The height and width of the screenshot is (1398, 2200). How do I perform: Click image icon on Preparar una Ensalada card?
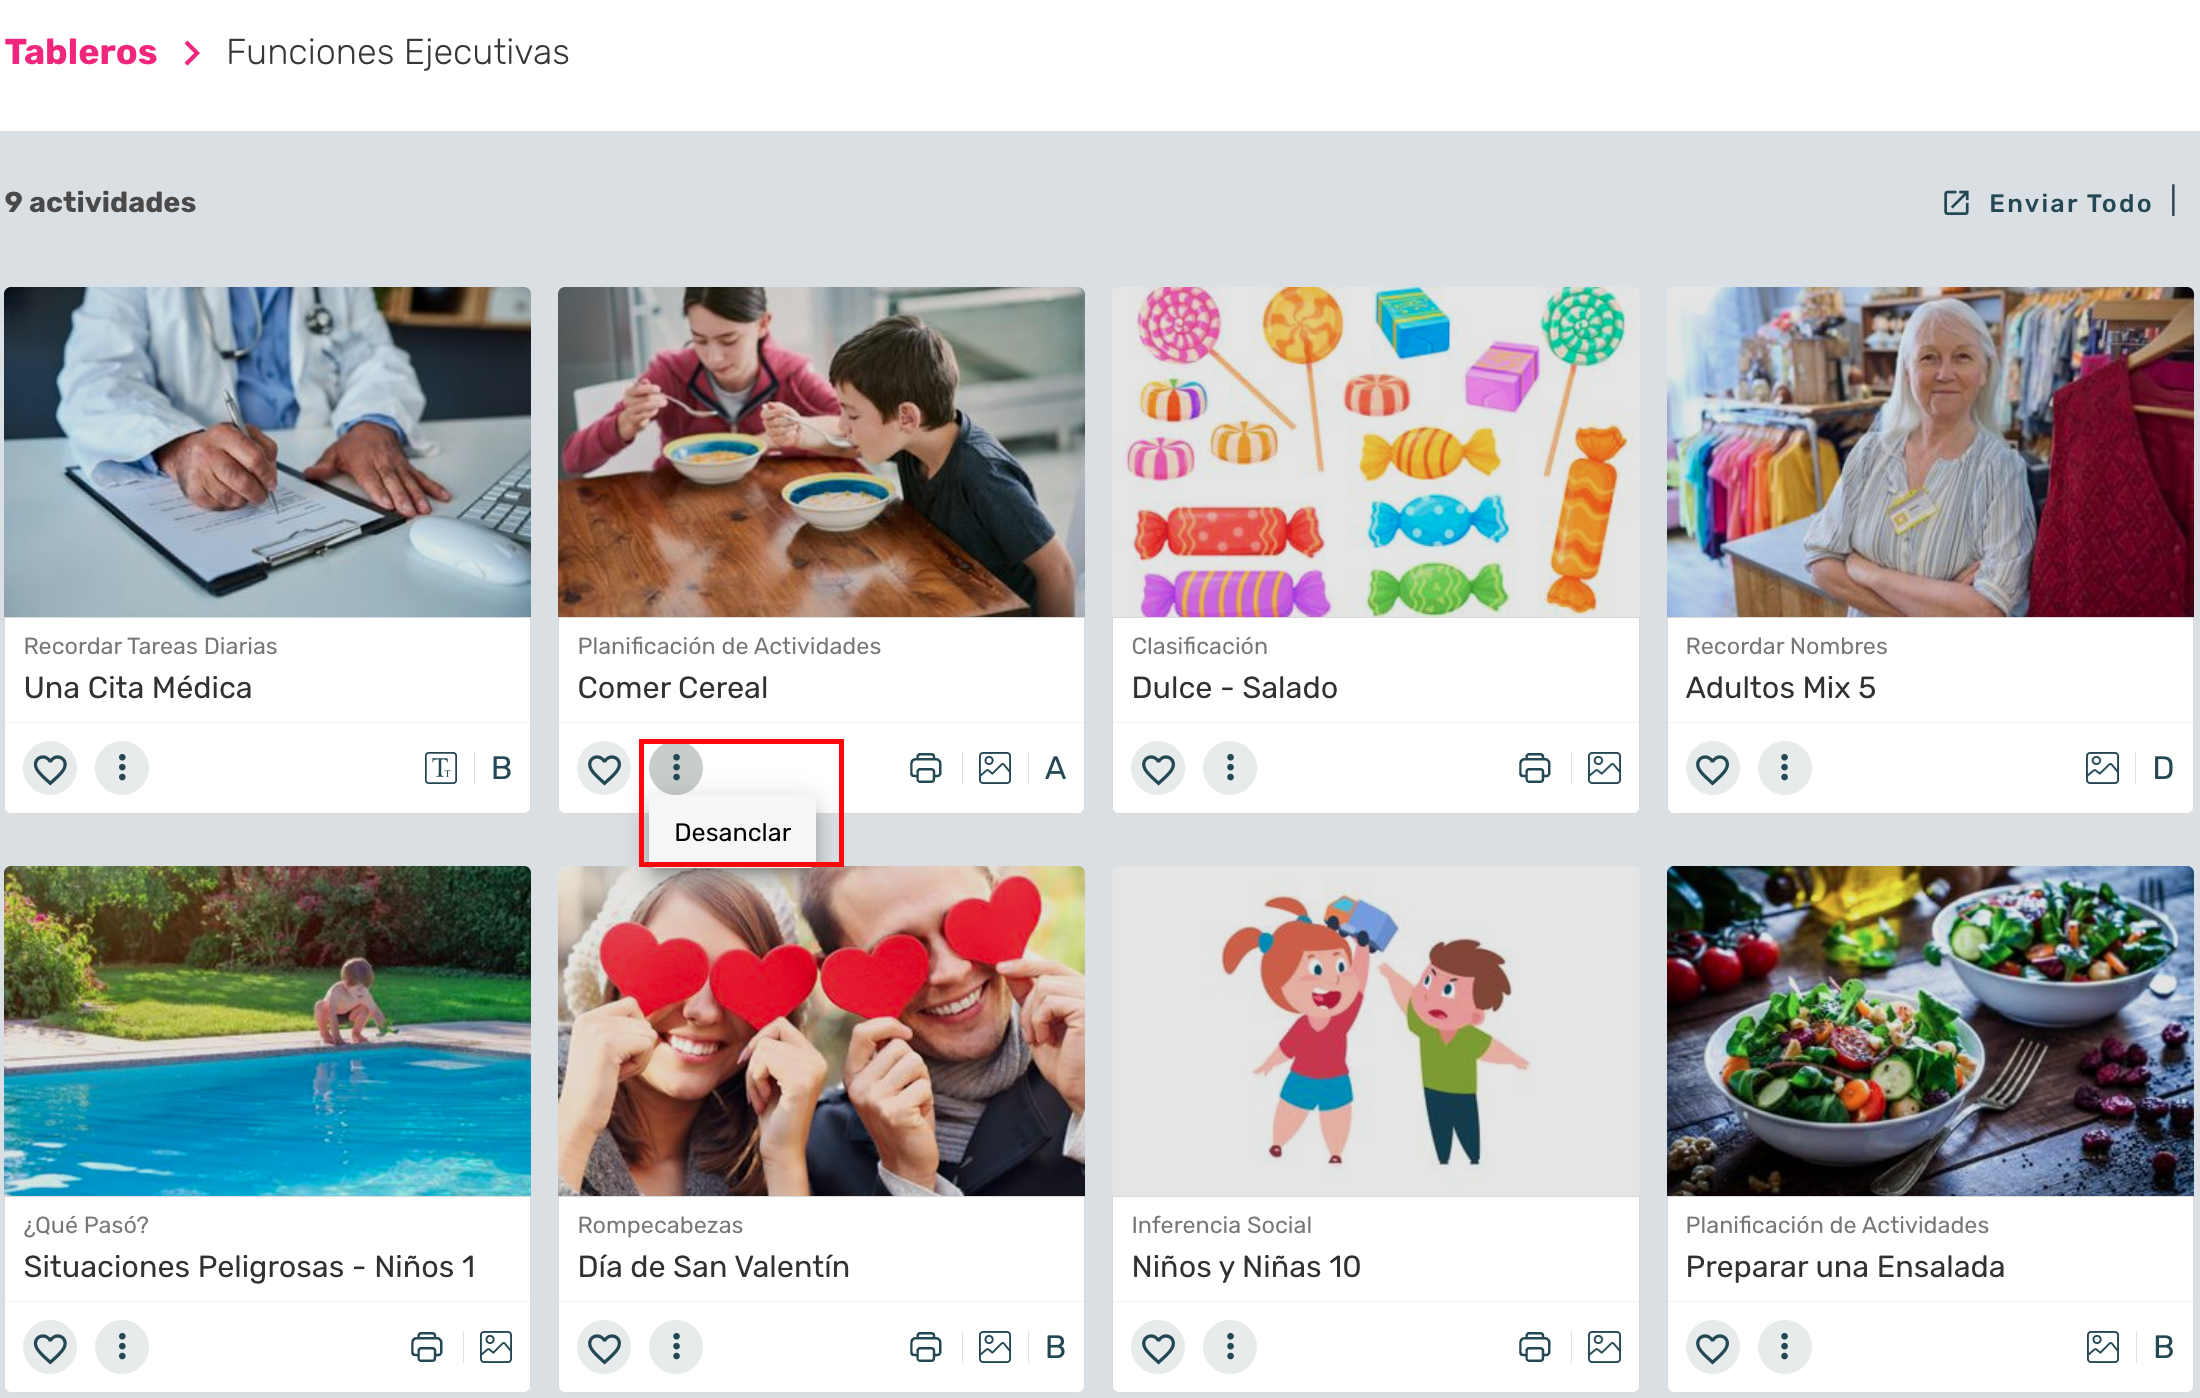(x=2102, y=1347)
